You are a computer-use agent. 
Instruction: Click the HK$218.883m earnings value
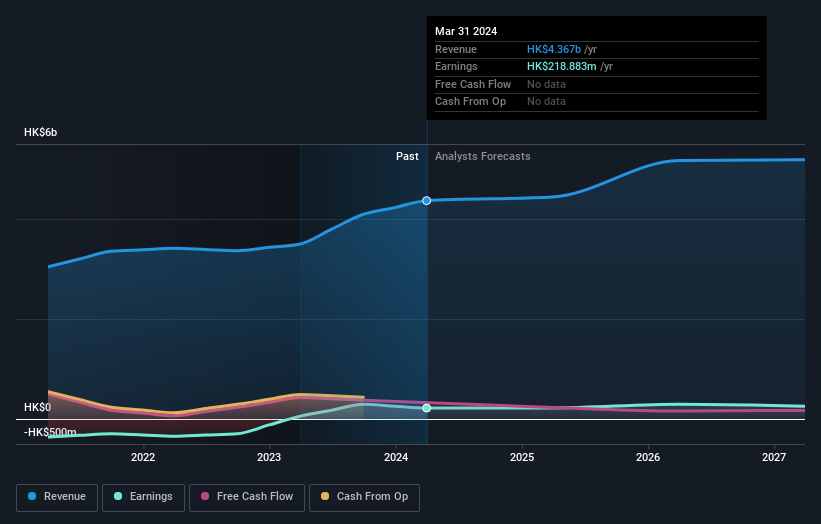pos(562,66)
